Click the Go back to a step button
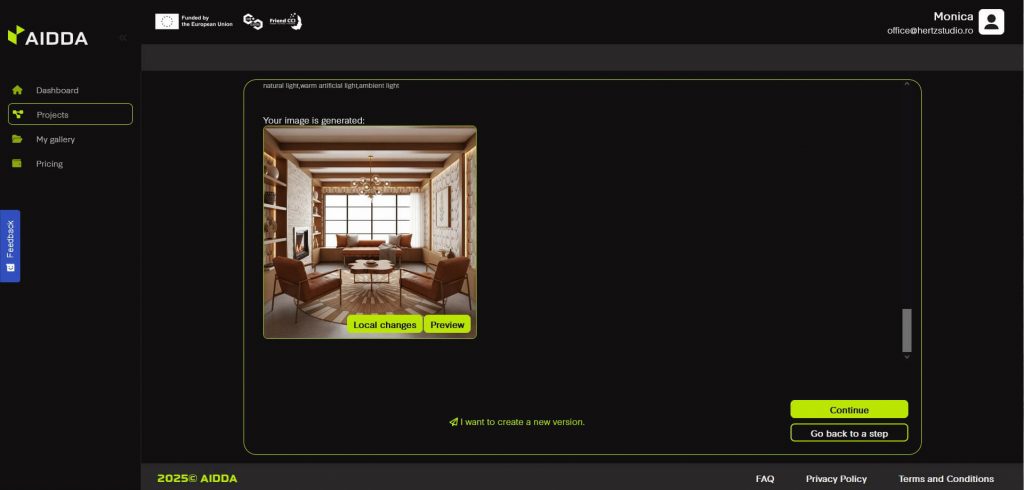1024x490 pixels. coord(849,433)
